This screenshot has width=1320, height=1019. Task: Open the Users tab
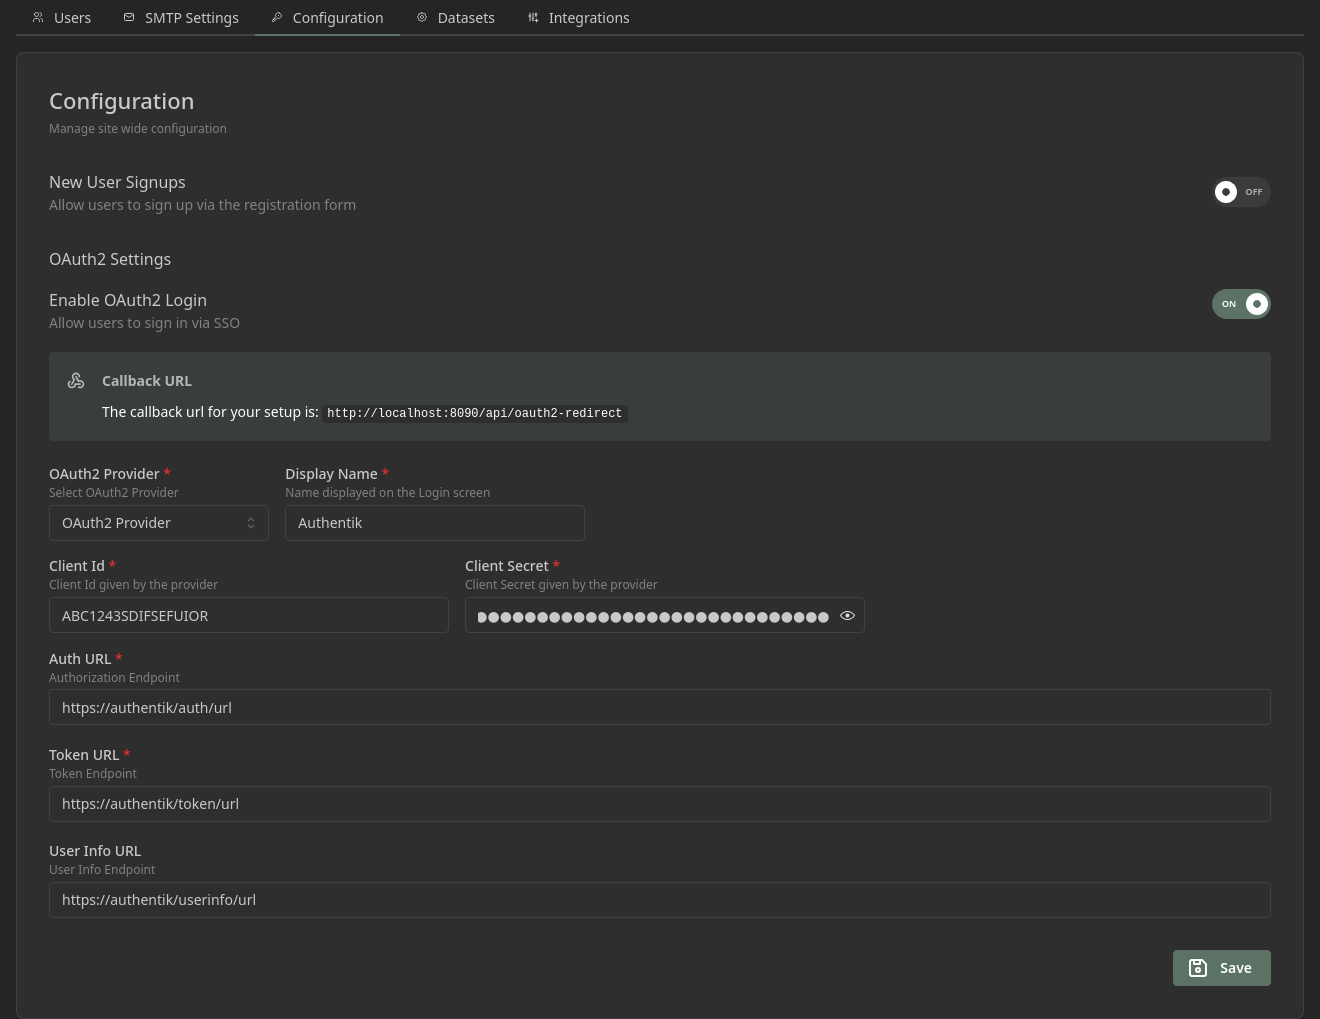tap(61, 18)
